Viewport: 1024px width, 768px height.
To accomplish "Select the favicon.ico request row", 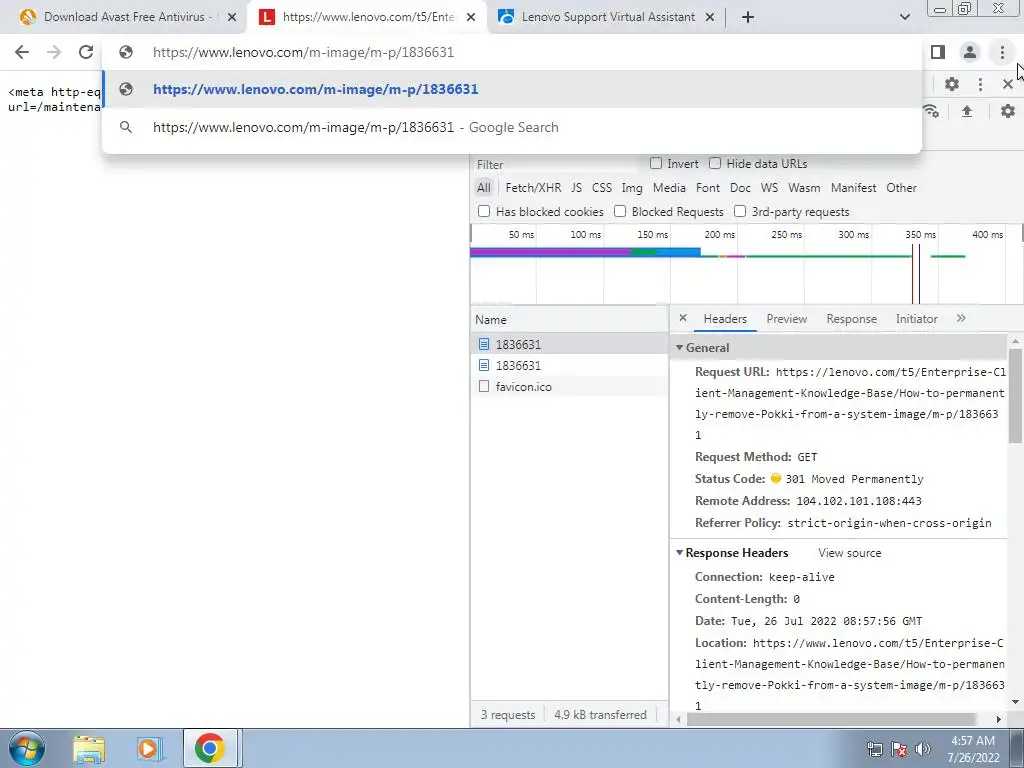I will point(569,387).
